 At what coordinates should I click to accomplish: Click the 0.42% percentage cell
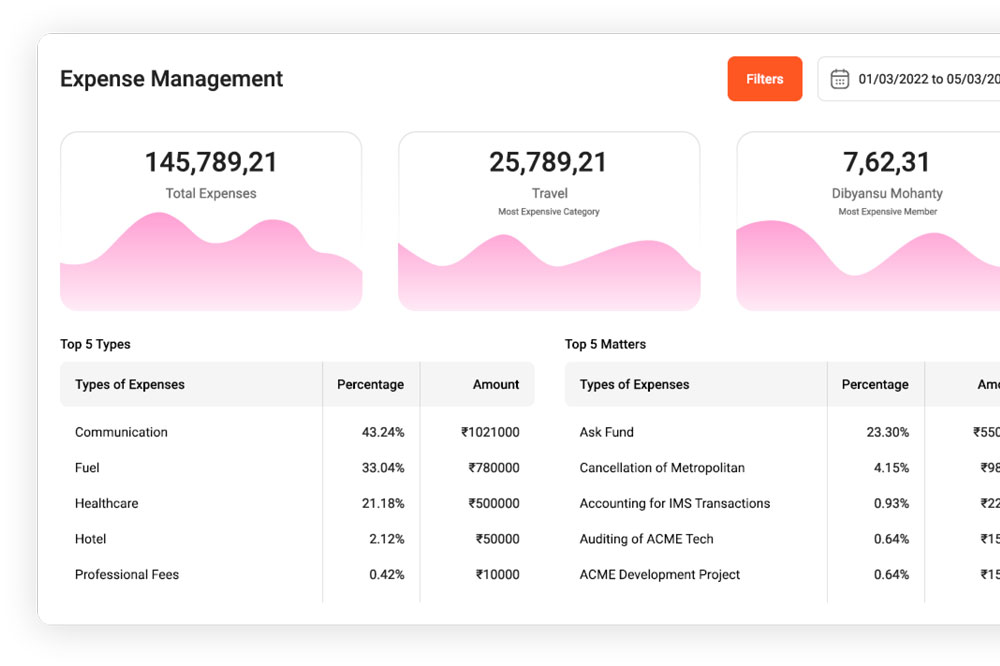coord(387,575)
